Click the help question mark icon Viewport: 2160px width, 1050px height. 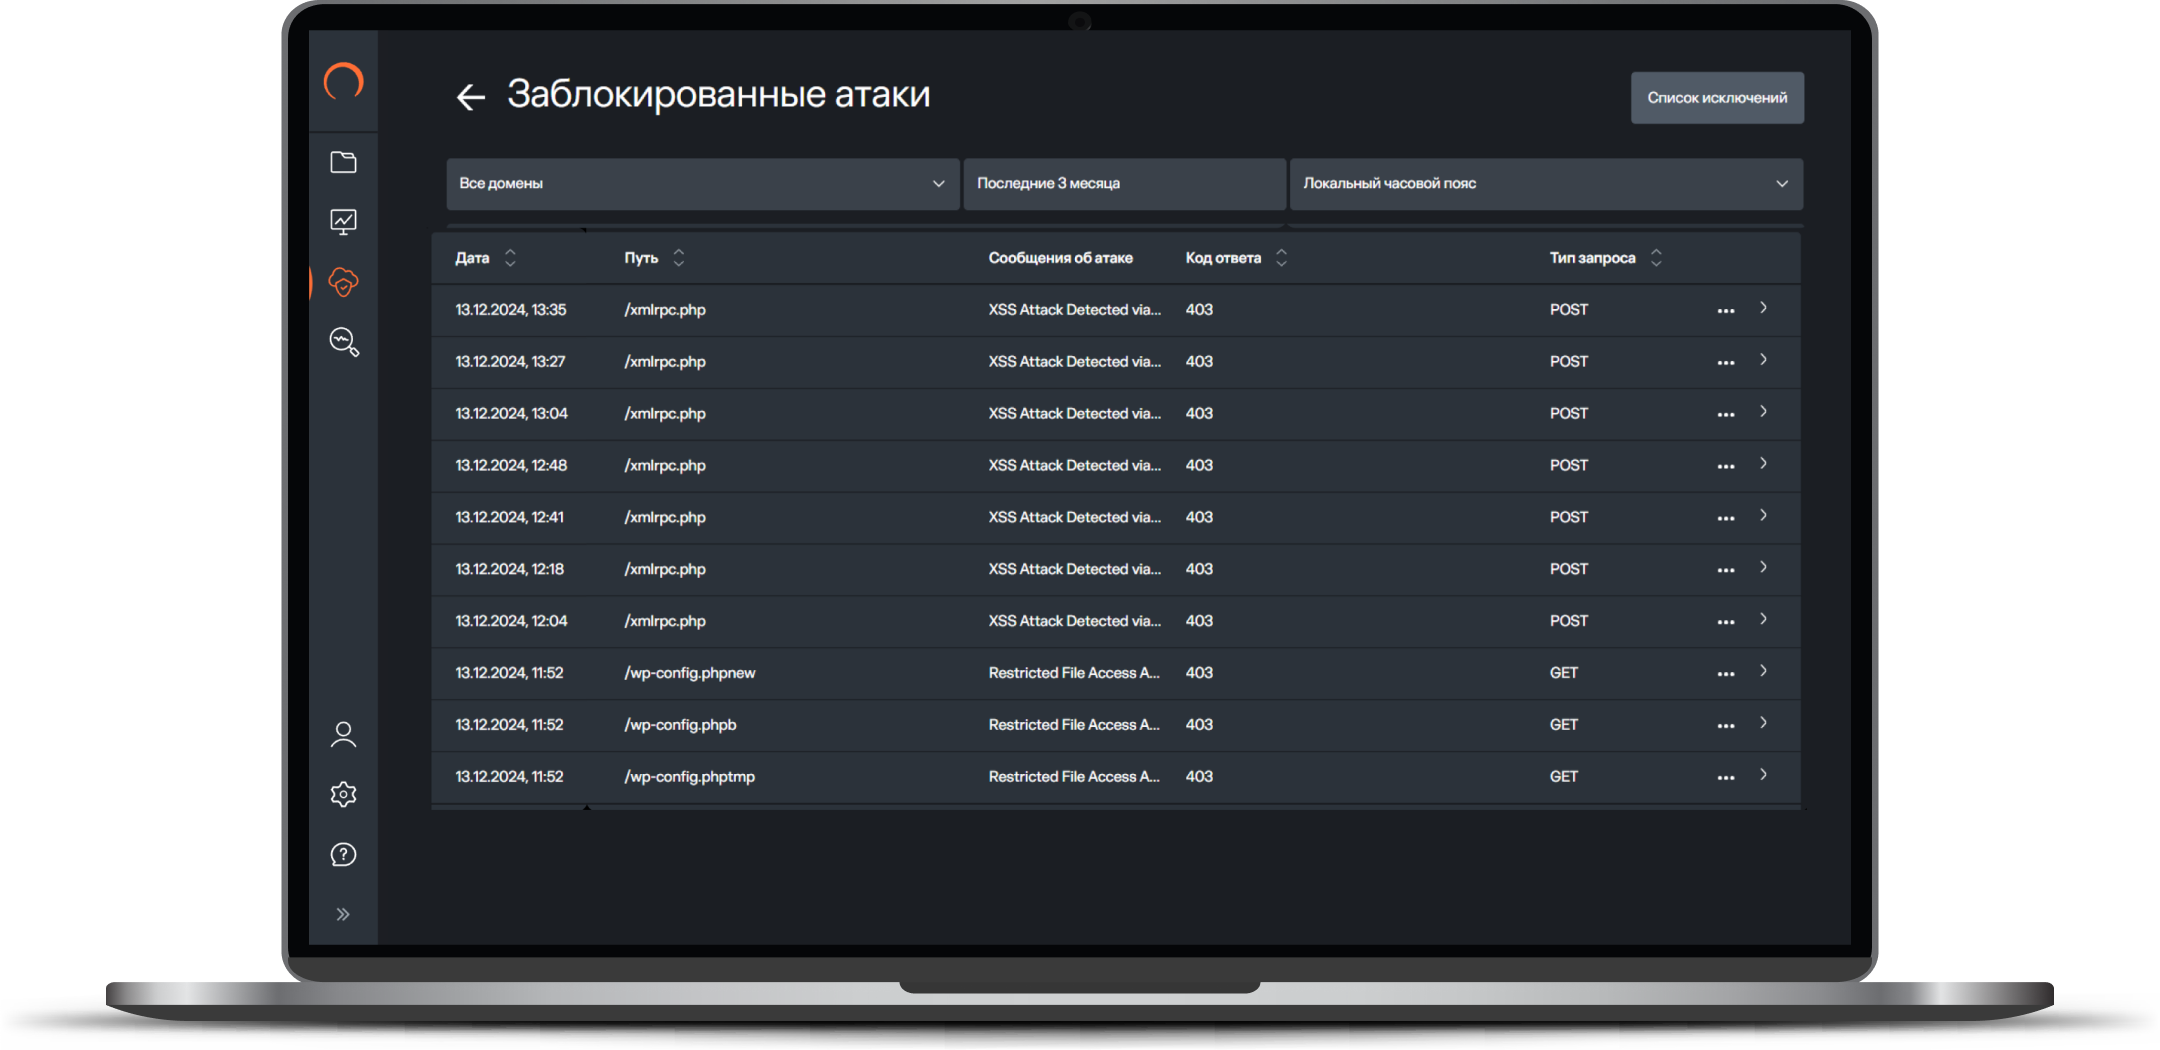click(343, 854)
